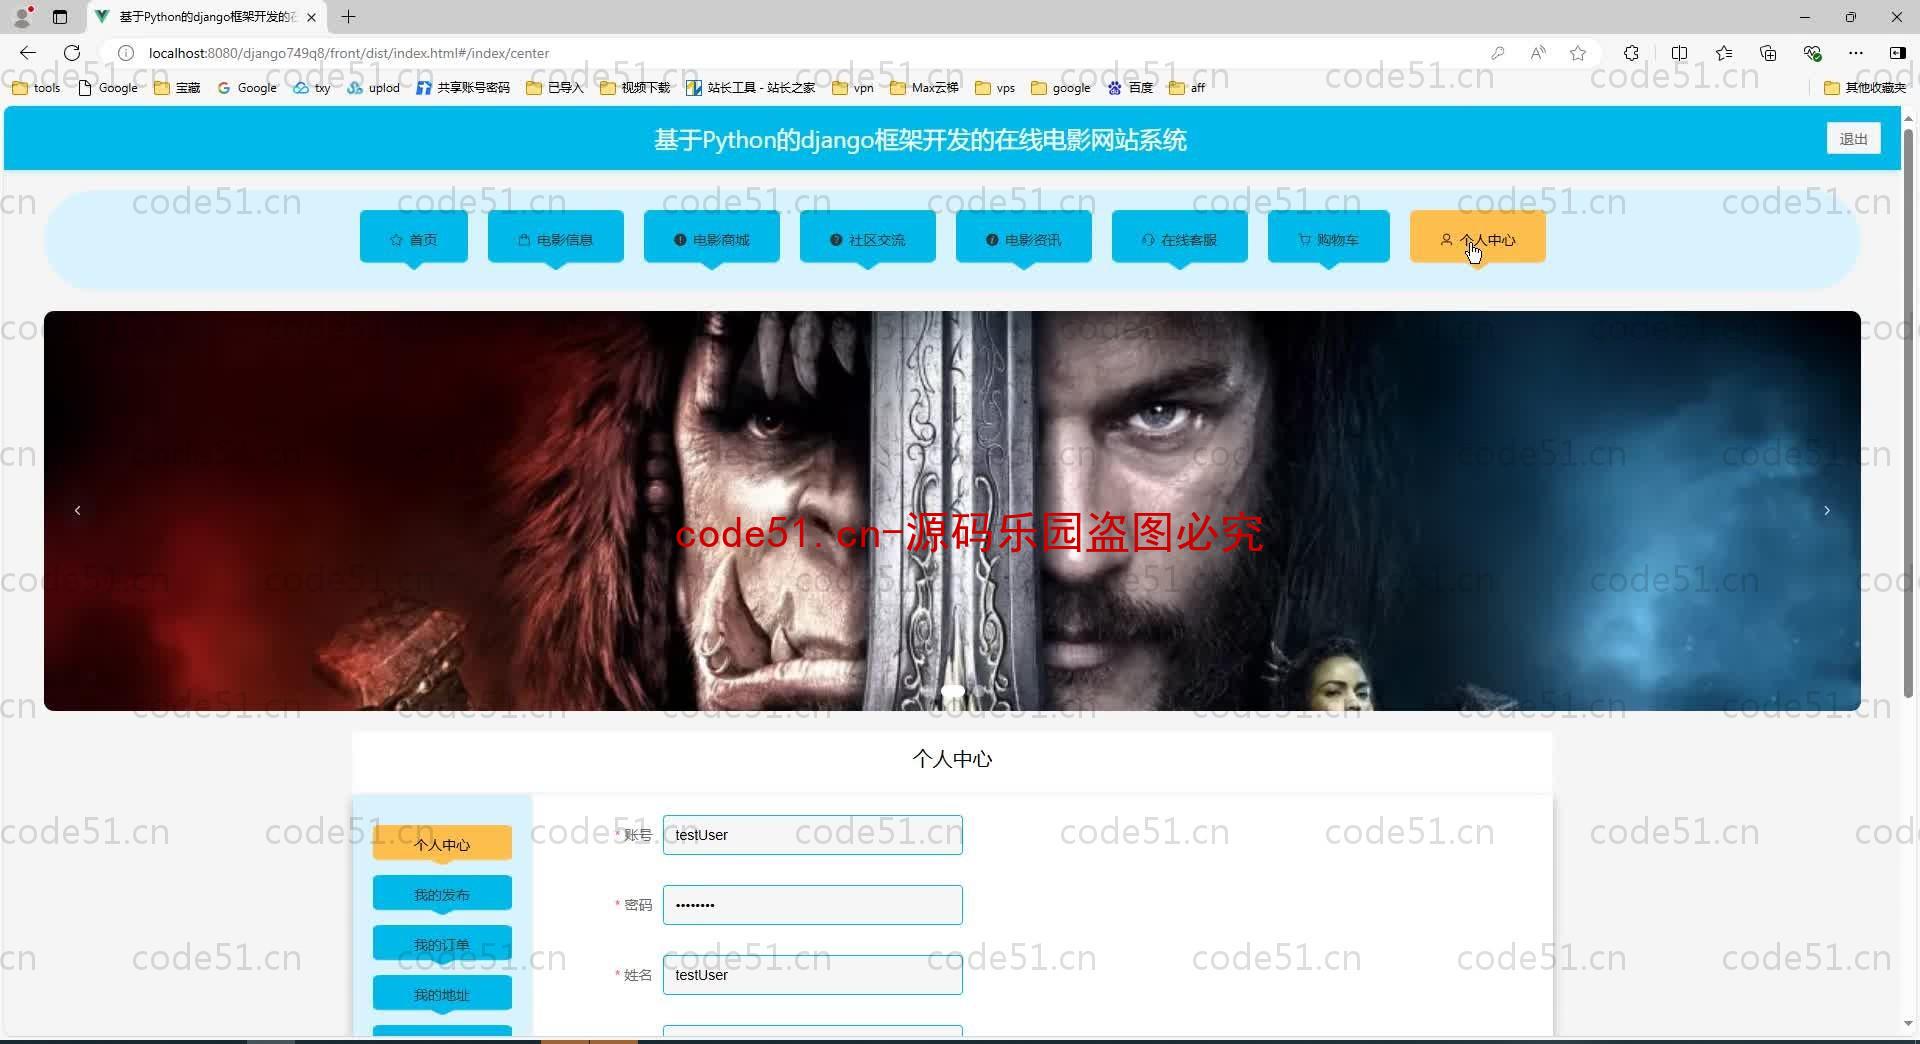Open the vps bookmark folder
The image size is (1920, 1044).
(x=995, y=88)
